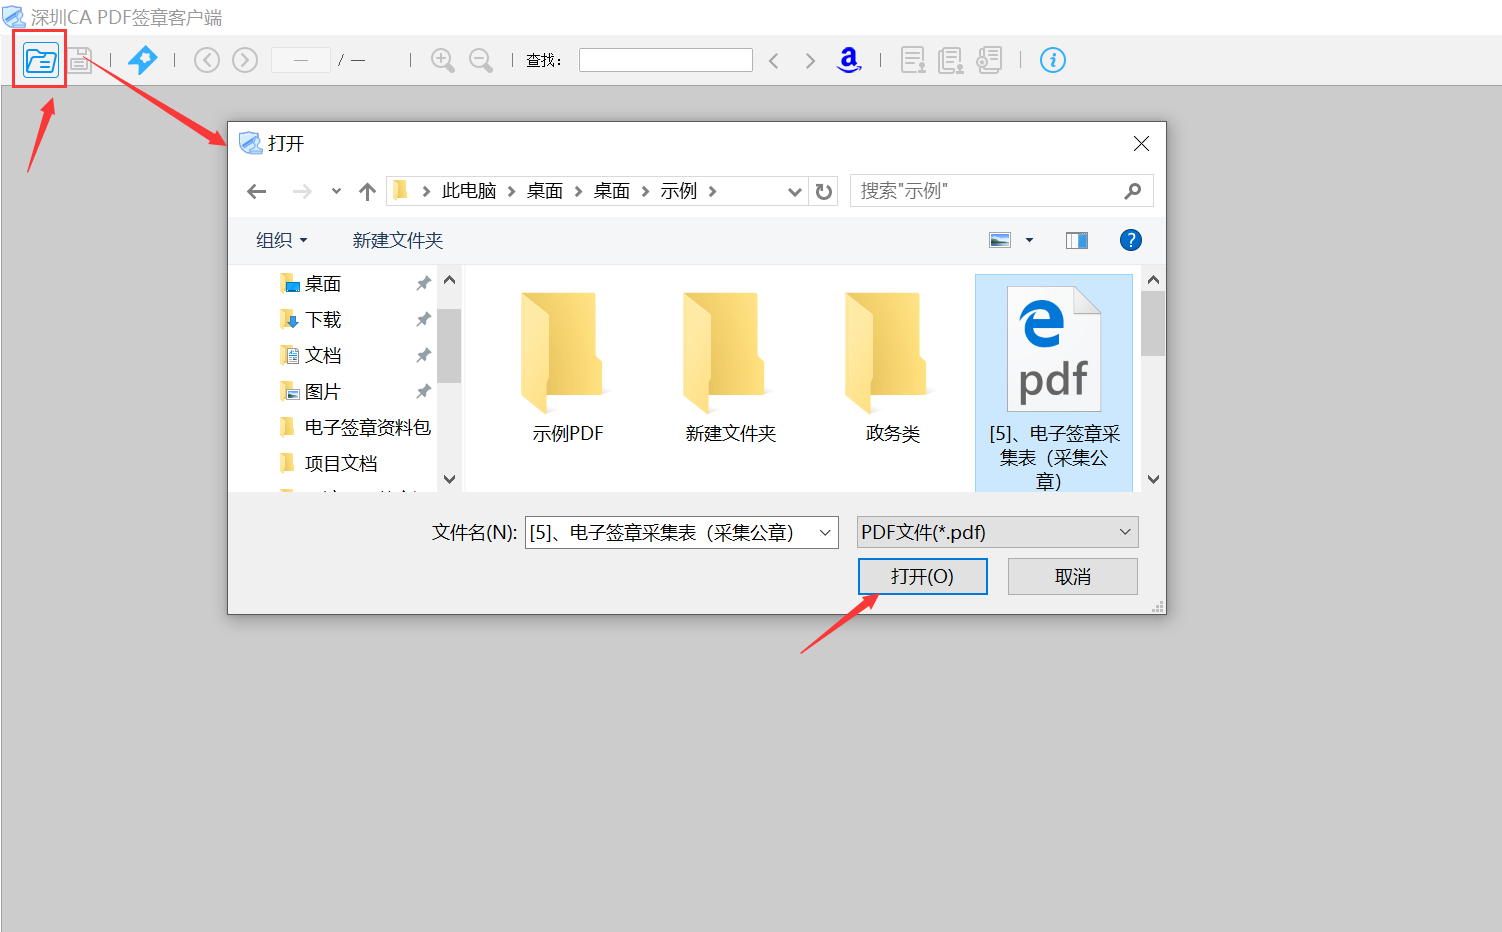
Task: Click 新建文件夹 in dialog toolbar
Action: [397, 240]
